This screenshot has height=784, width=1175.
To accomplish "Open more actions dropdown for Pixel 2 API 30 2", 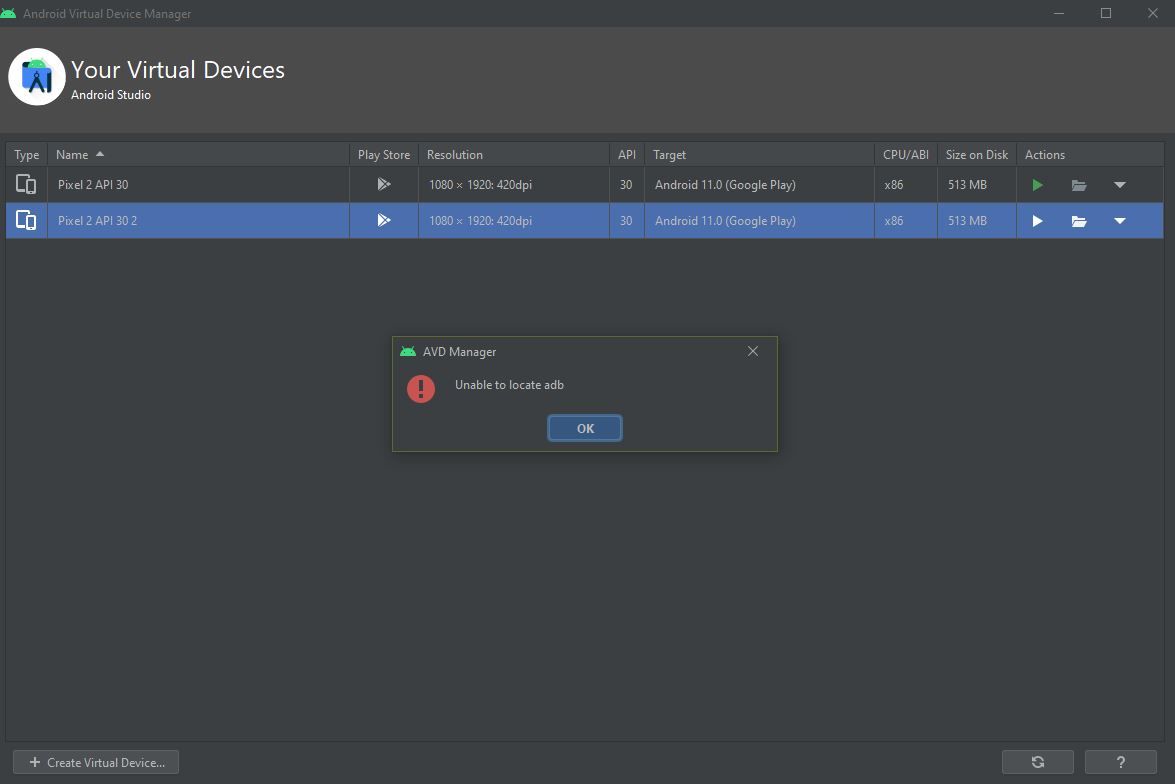I will pos(1120,221).
